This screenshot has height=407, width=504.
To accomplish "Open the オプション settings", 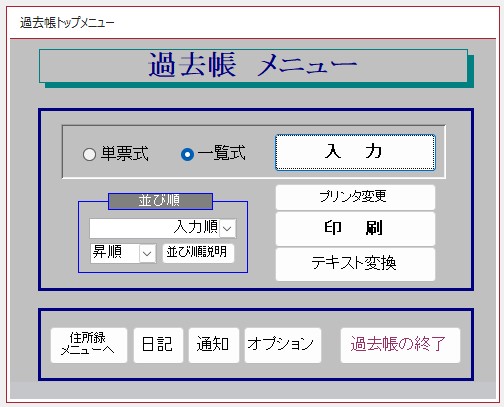I will (x=283, y=345).
